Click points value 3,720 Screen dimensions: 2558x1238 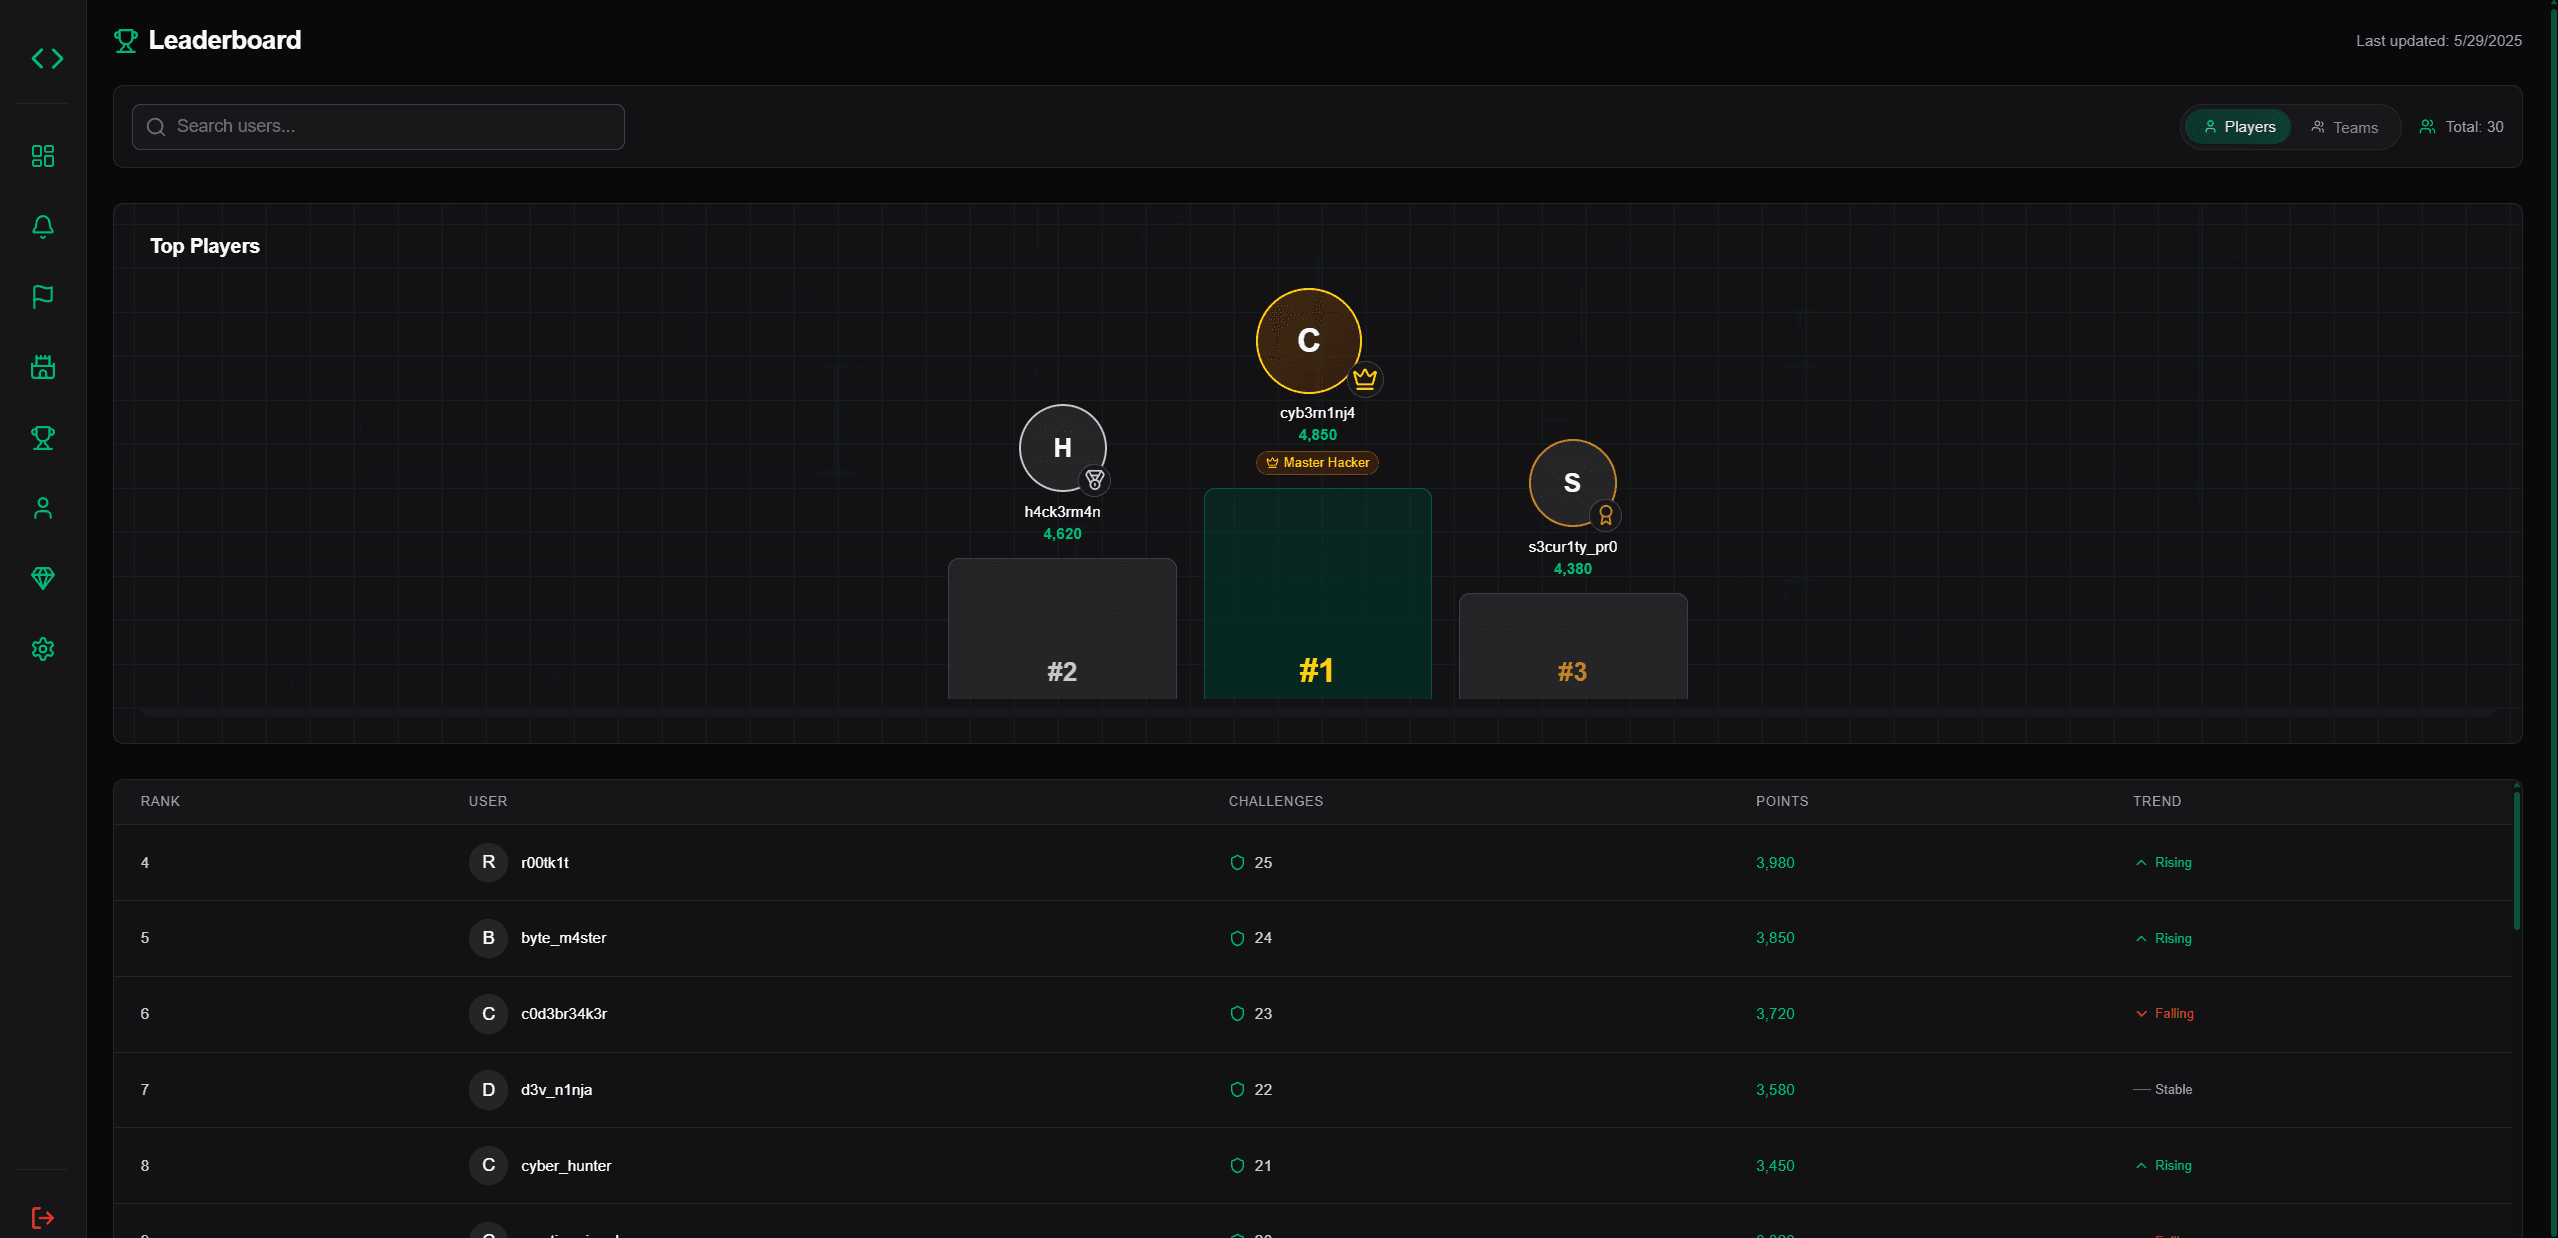(x=1775, y=1014)
